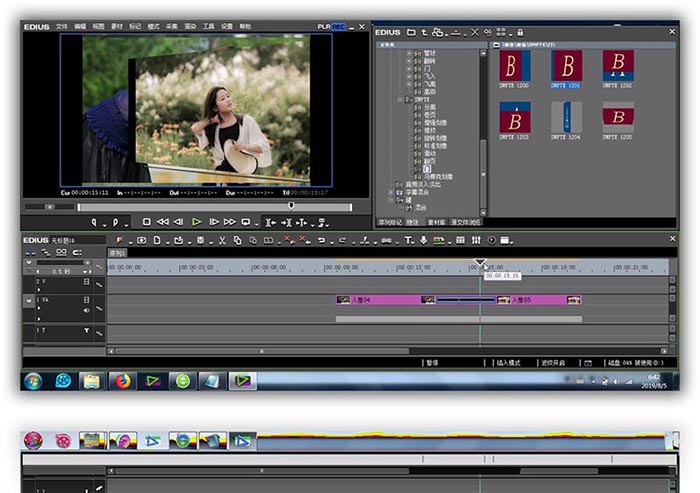Toggle group/link mode icon above track headers
Image resolution: width=700 pixels, height=493 pixels.
61,252
